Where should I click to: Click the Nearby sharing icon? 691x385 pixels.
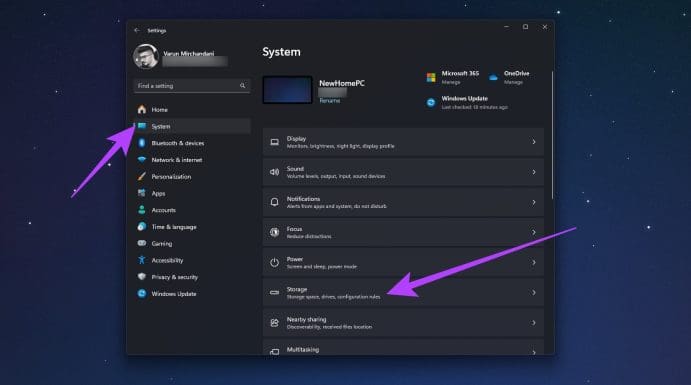(x=275, y=323)
